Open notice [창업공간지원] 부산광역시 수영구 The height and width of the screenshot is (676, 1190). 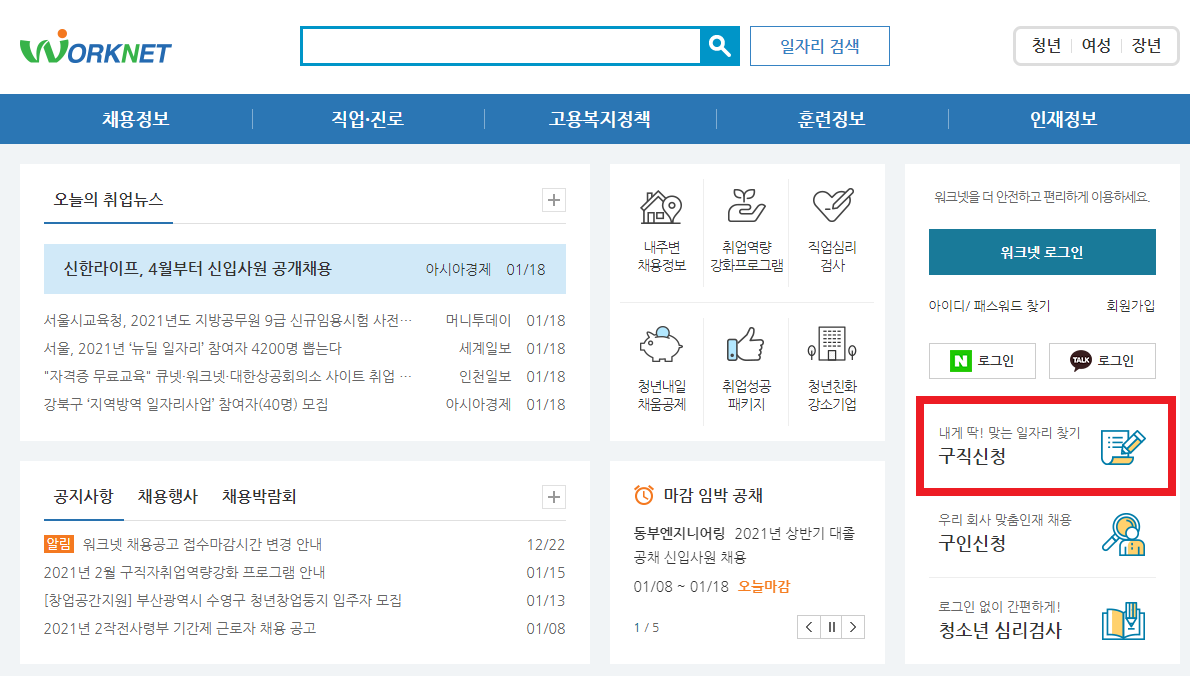[x=222, y=600]
